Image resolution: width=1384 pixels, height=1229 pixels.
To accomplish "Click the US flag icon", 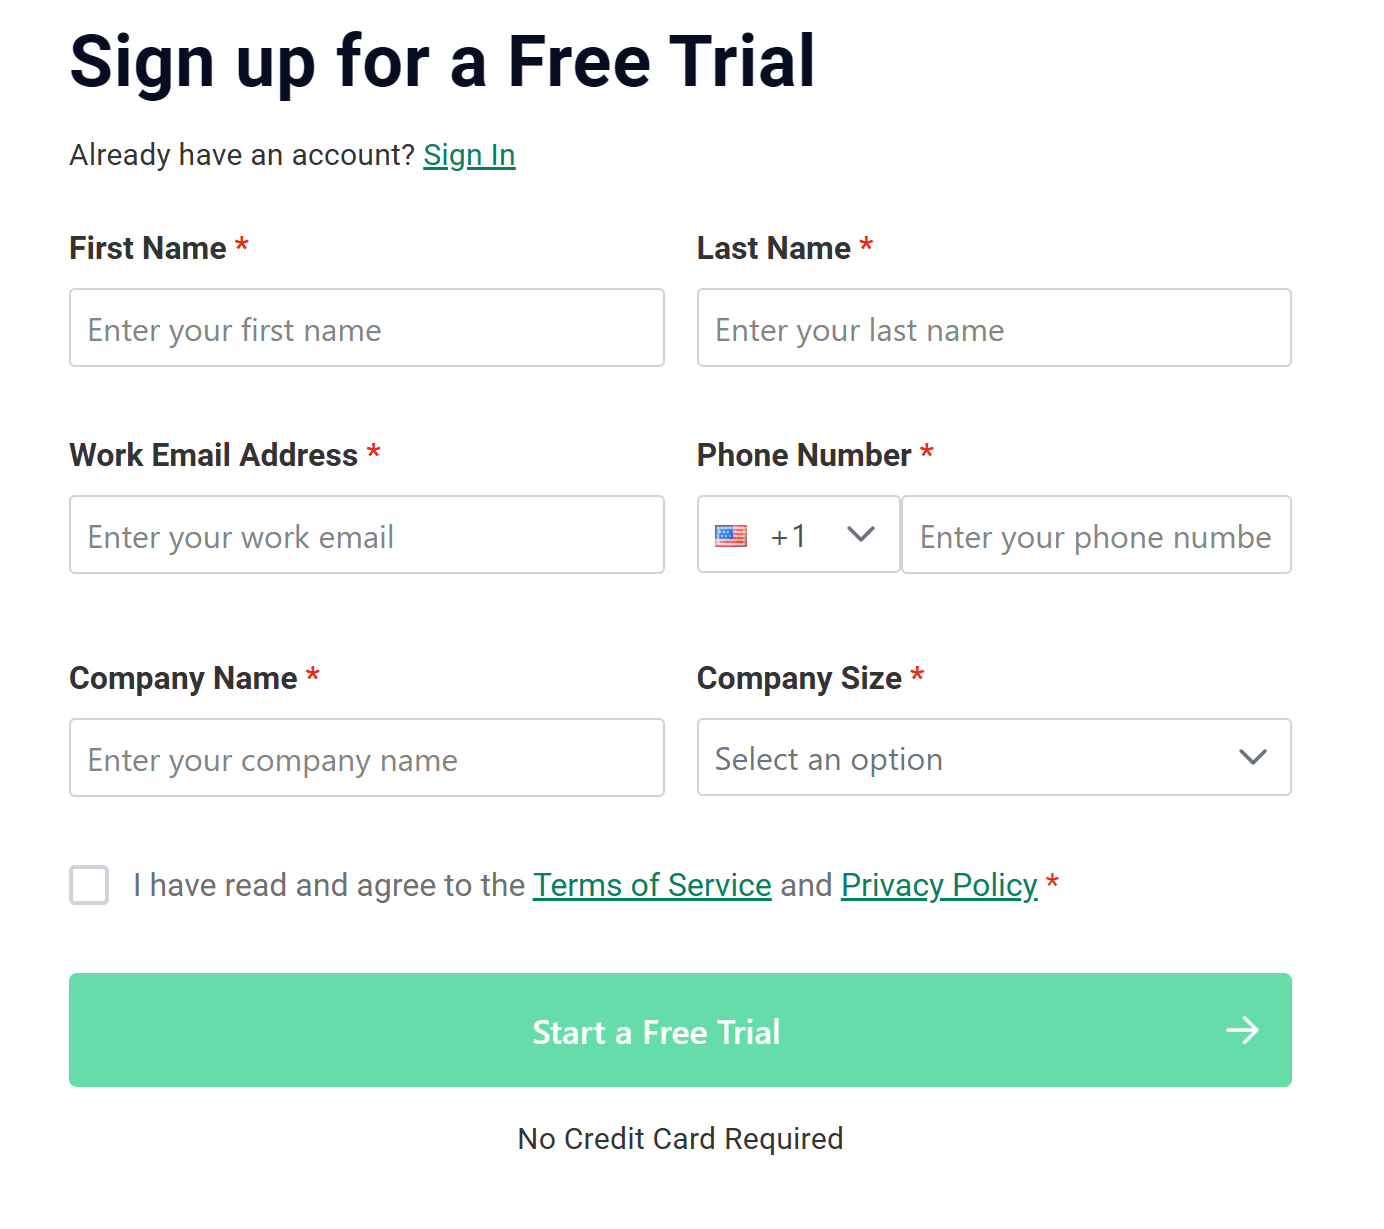I will tap(731, 536).
